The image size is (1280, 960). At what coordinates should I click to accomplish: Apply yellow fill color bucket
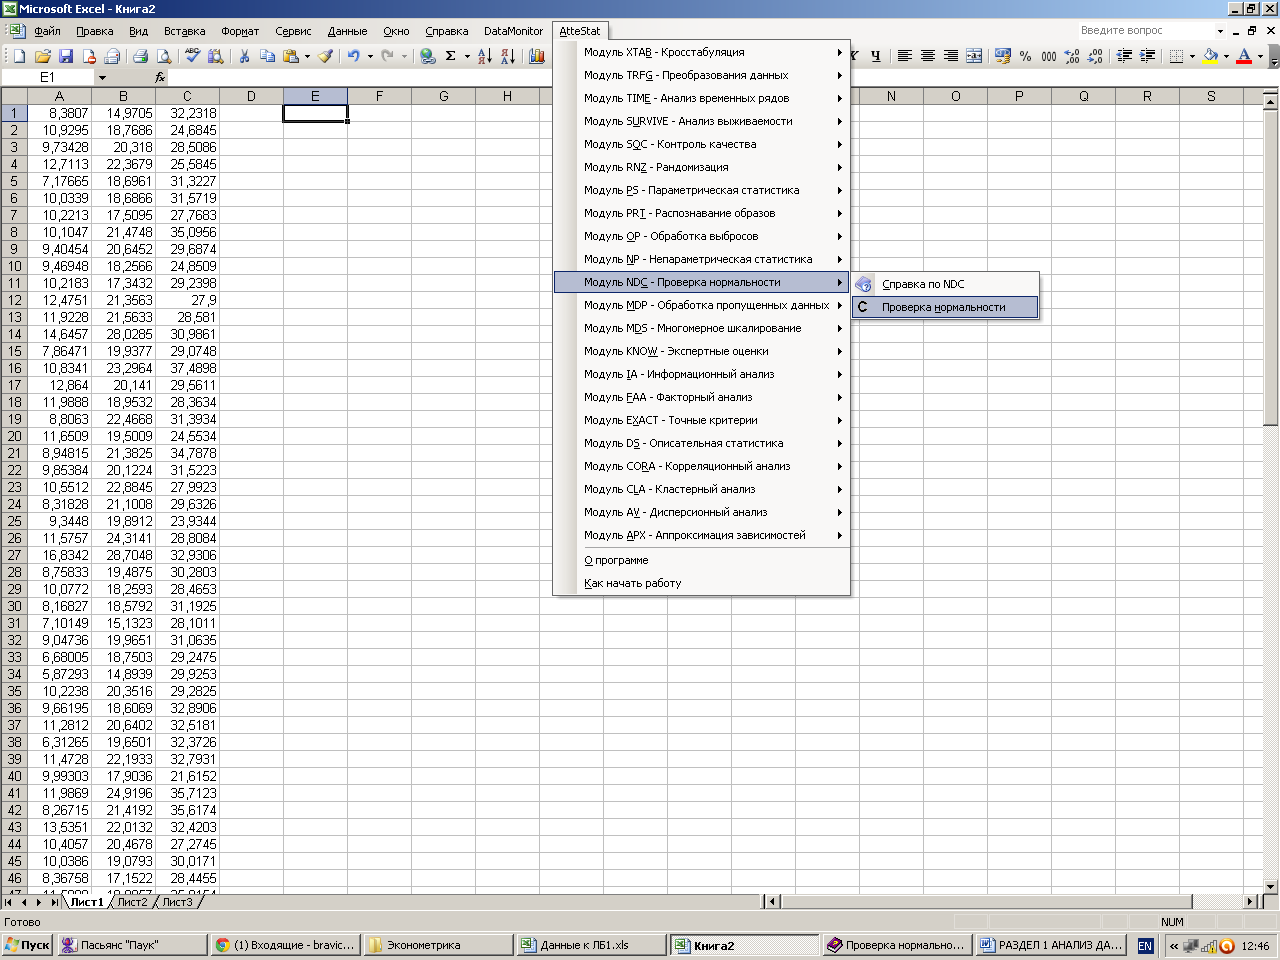[x=1210, y=56]
